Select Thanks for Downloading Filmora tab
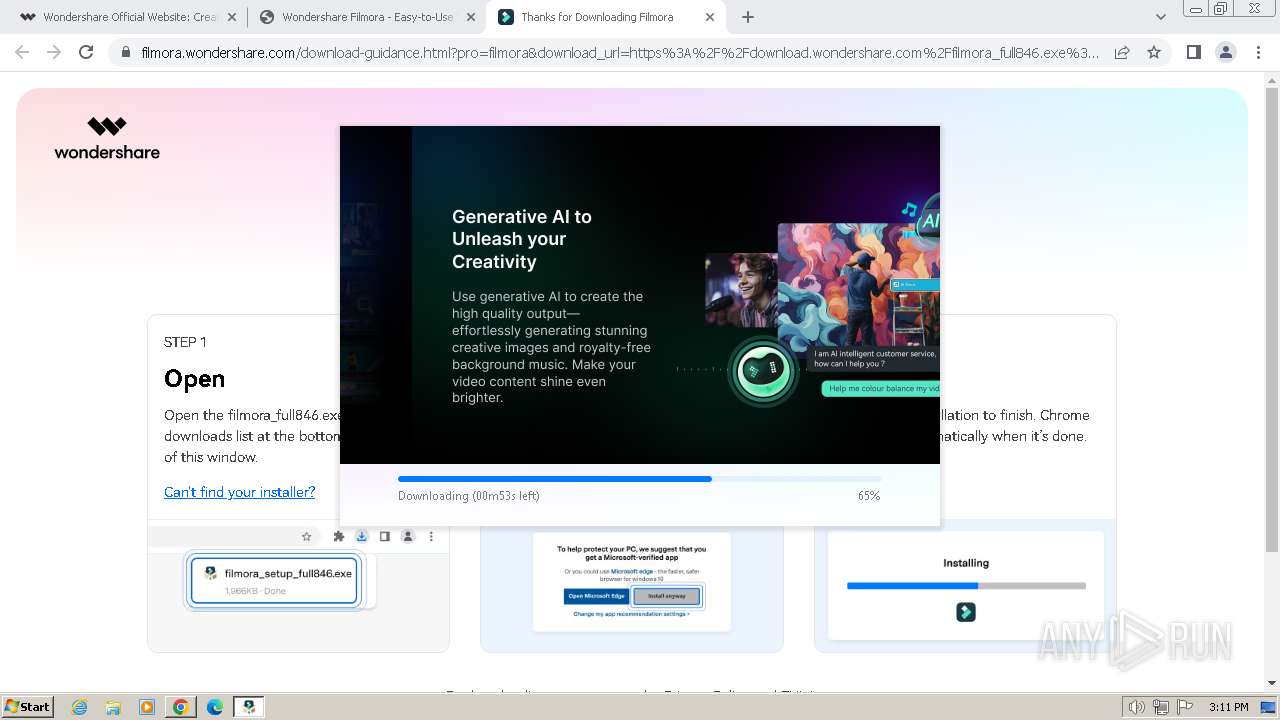The width and height of the screenshot is (1280, 720). pyautogui.click(x=606, y=17)
